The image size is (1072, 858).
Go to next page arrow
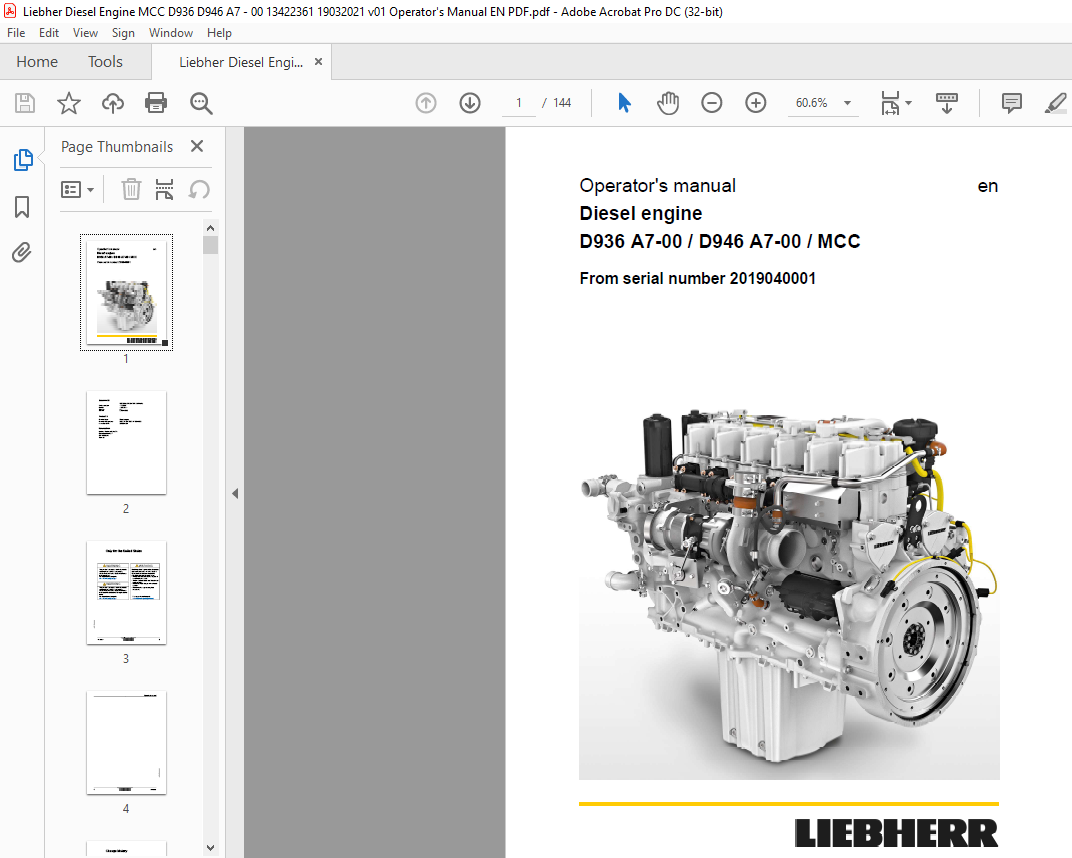pyautogui.click(x=470, y=103)
